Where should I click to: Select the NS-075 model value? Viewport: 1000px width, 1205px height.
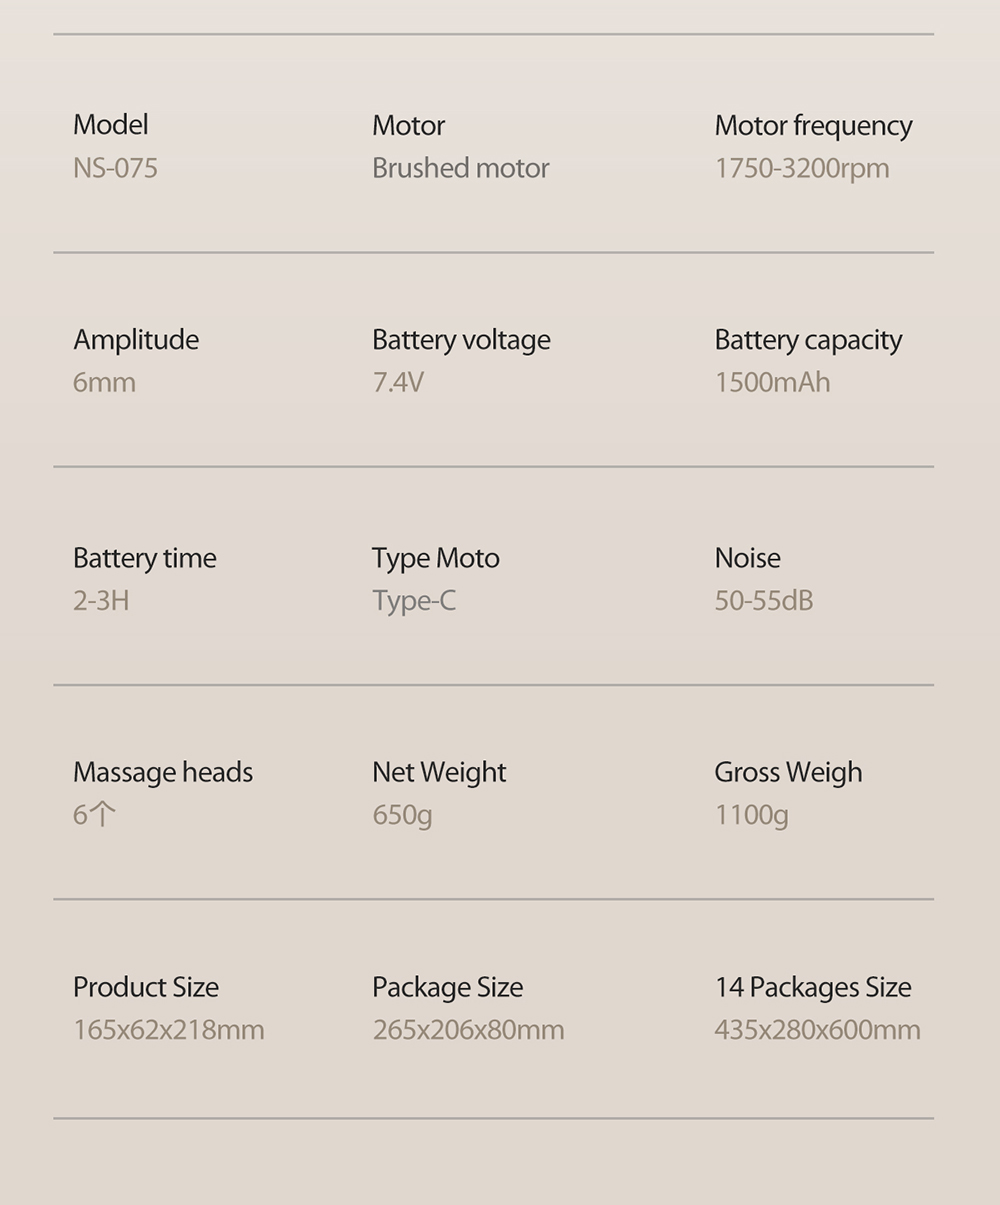115,168
